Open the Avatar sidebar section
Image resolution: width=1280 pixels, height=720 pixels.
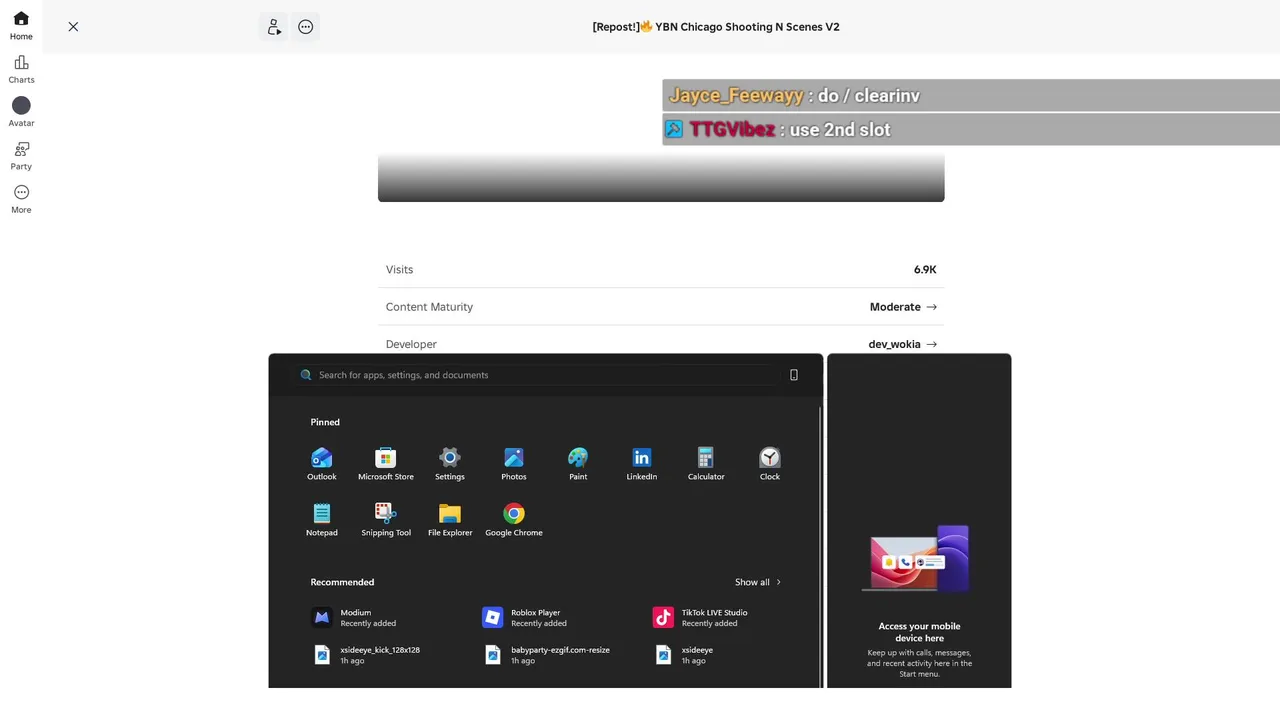point(21,113)
